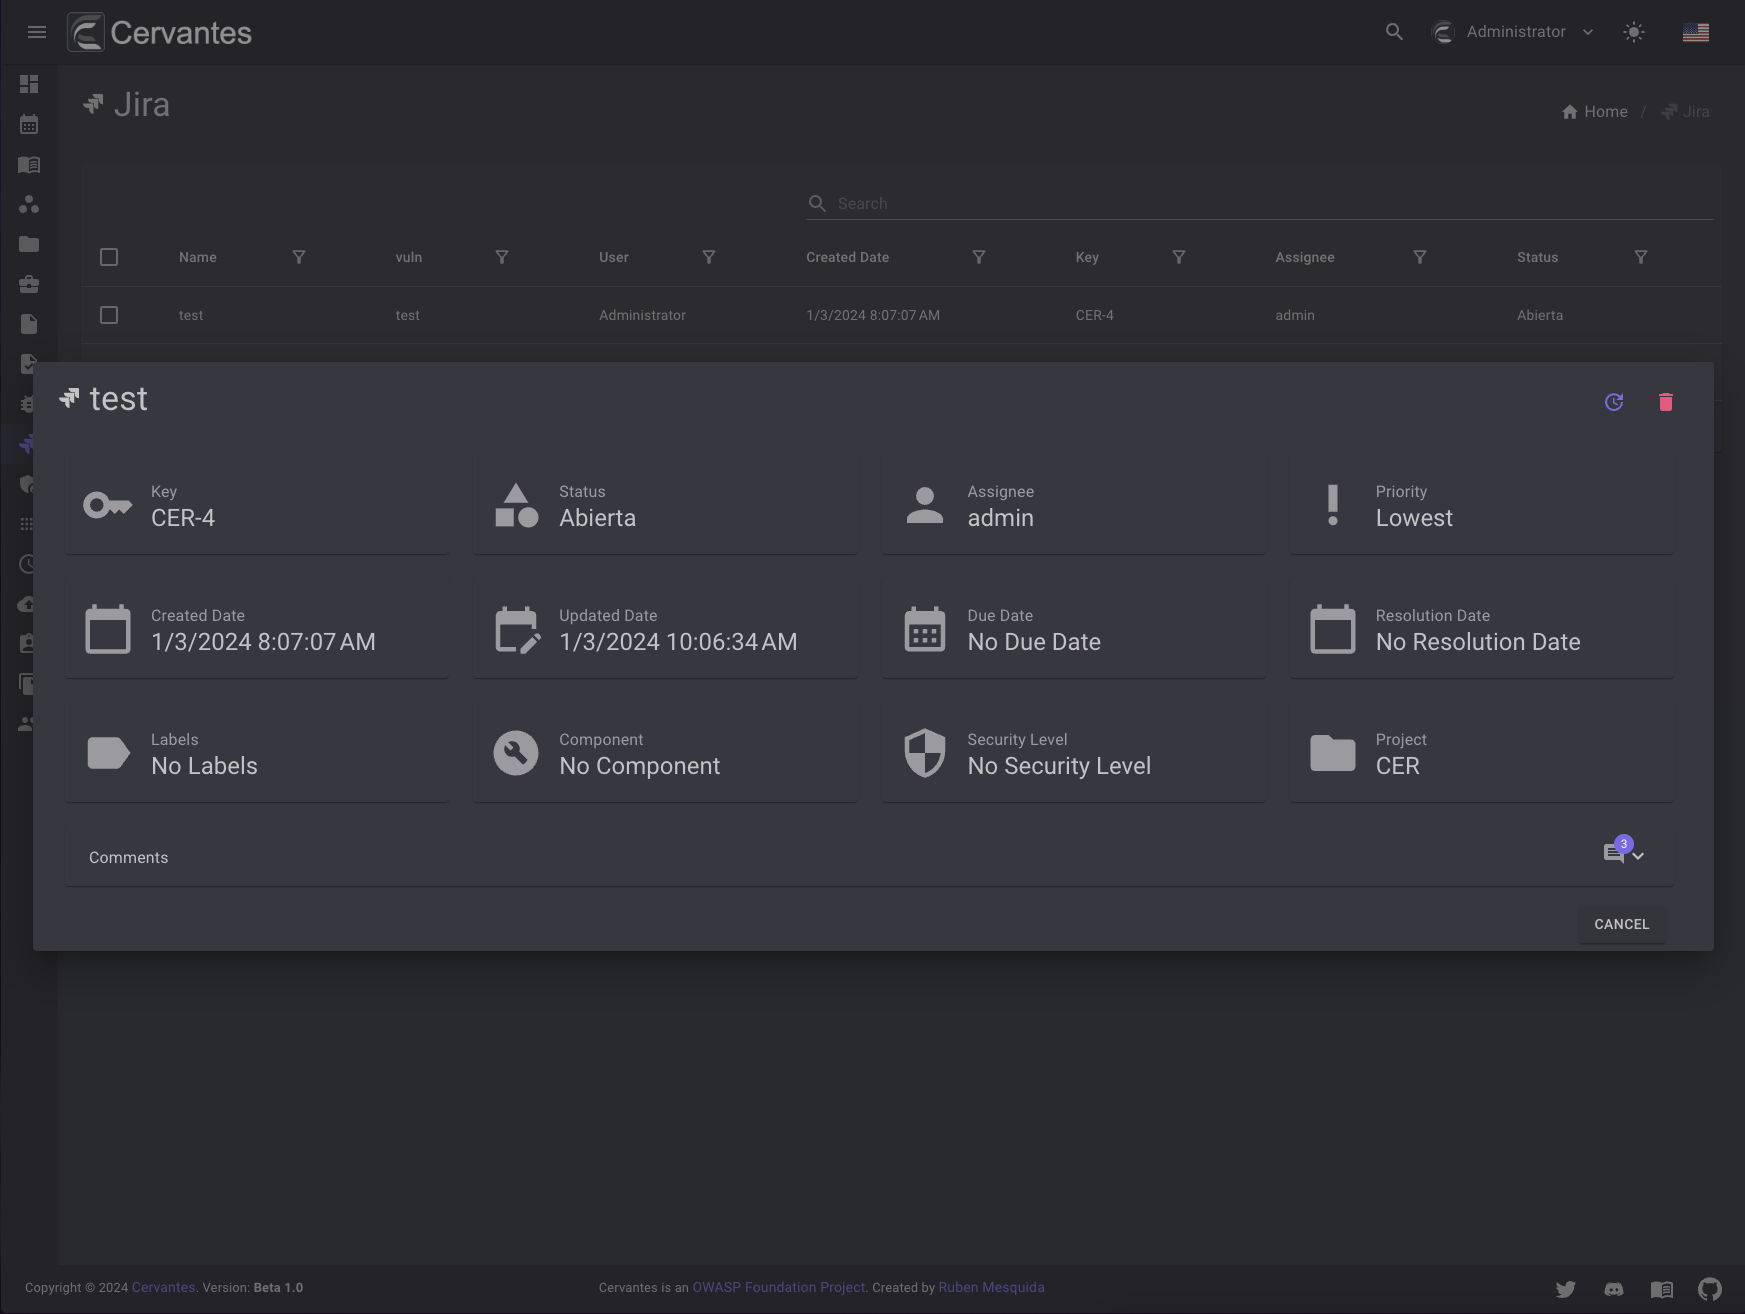Viewport: 1745px width, 1314px height.
Task: Expand the Comments section chevron
Action: point(1638,856)
